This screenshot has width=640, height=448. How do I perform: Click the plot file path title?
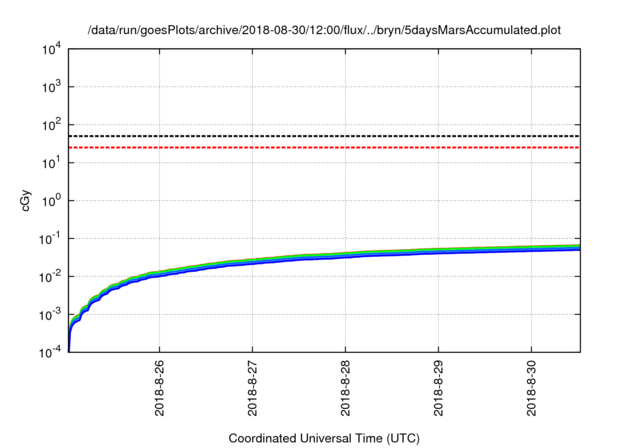(x=324, y=30)
